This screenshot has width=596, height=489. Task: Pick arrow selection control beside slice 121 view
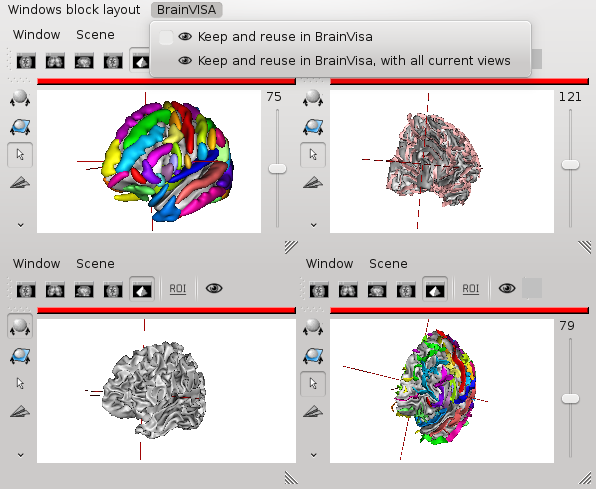pos(313,155)
